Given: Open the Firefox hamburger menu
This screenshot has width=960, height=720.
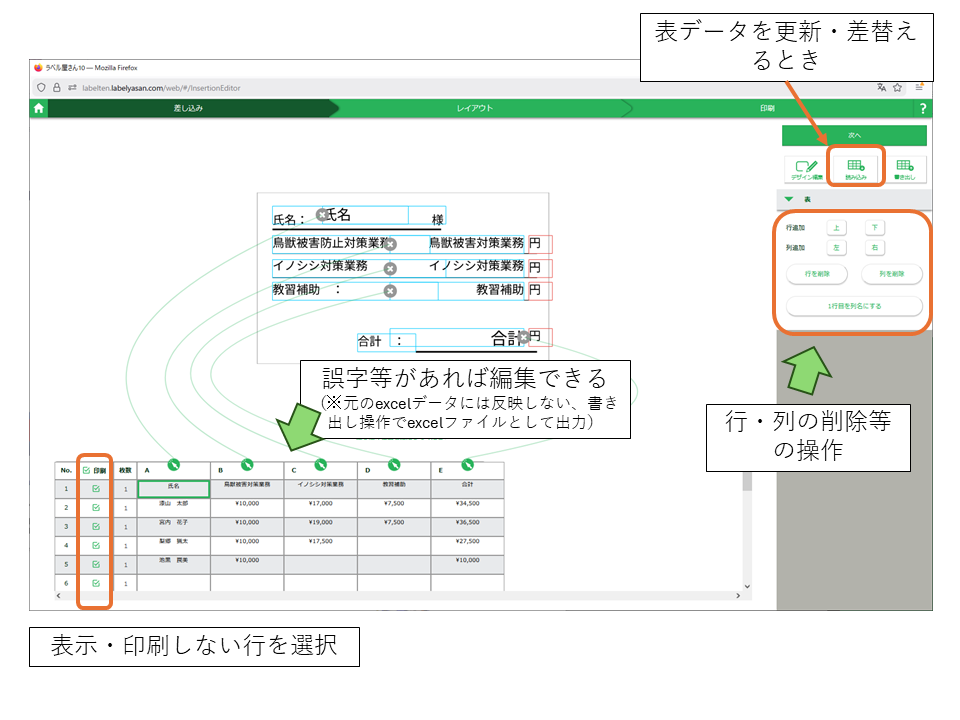Looking at the screenshot, I should 919,88.
